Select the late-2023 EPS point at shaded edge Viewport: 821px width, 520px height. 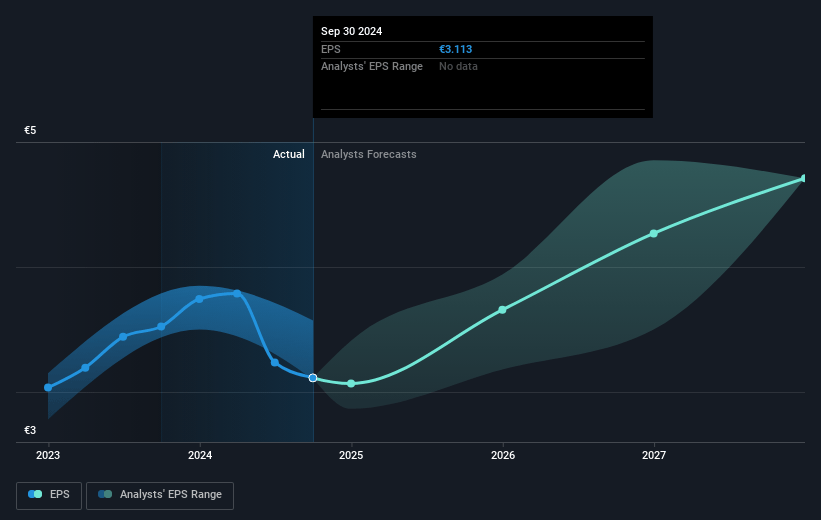click(161, 327)
